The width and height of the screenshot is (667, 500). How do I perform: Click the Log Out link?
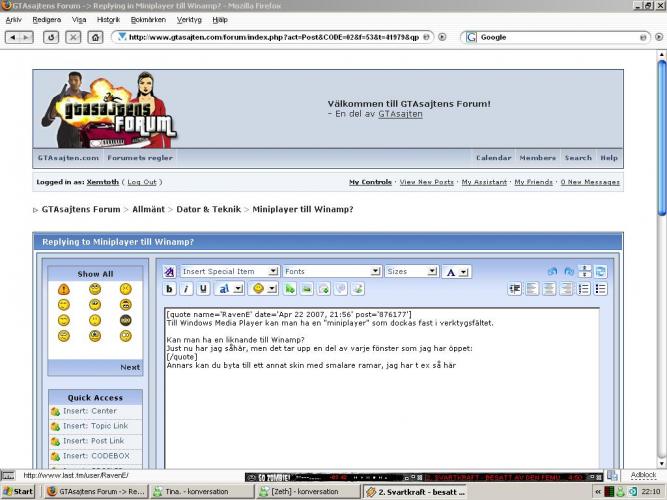coord(142,182)
